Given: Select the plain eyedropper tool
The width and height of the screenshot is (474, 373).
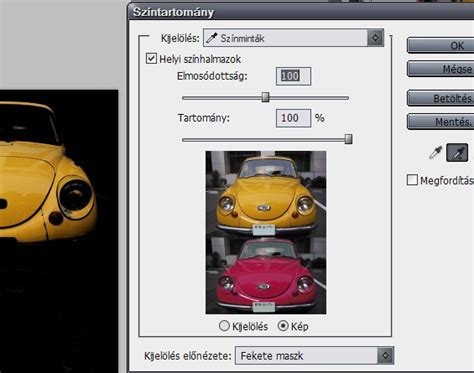Looking at the screenshot, I should [x=435, y=153].
